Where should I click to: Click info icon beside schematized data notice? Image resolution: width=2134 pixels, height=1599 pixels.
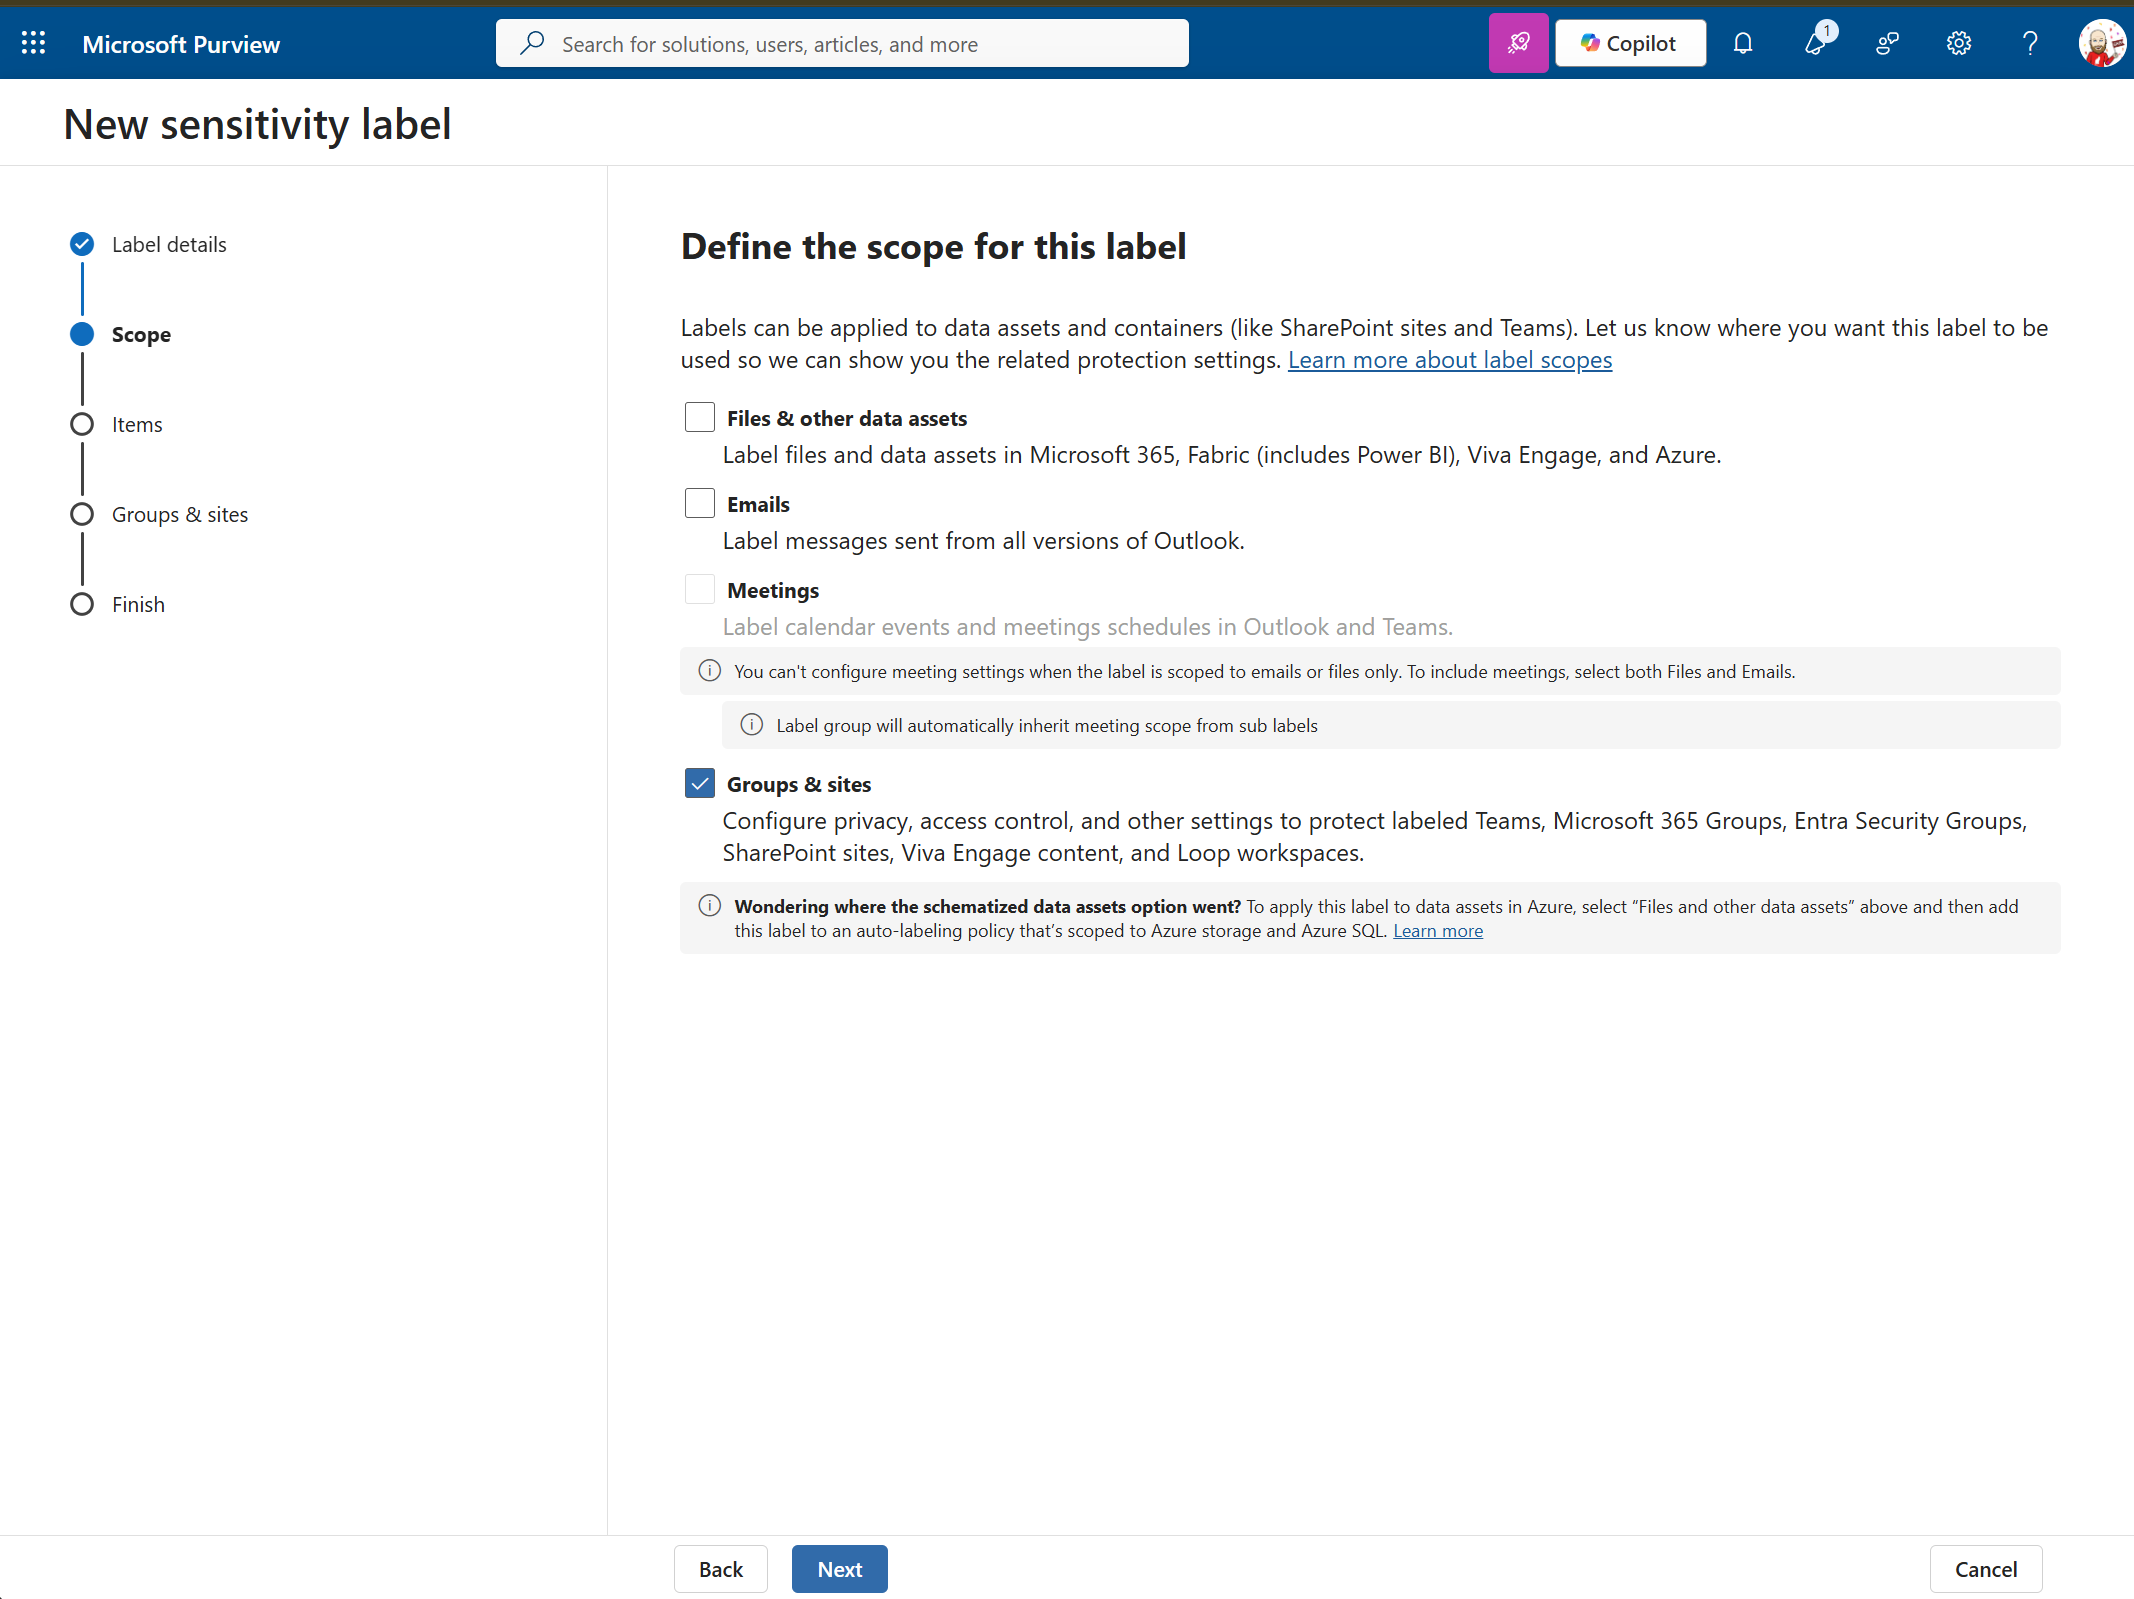pyautogui.click(x=710, y=906)
